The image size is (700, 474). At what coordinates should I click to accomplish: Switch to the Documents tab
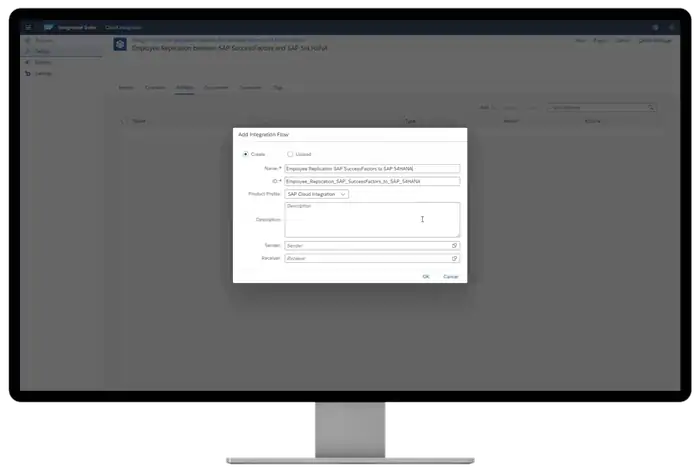click(x=217, y=88)
